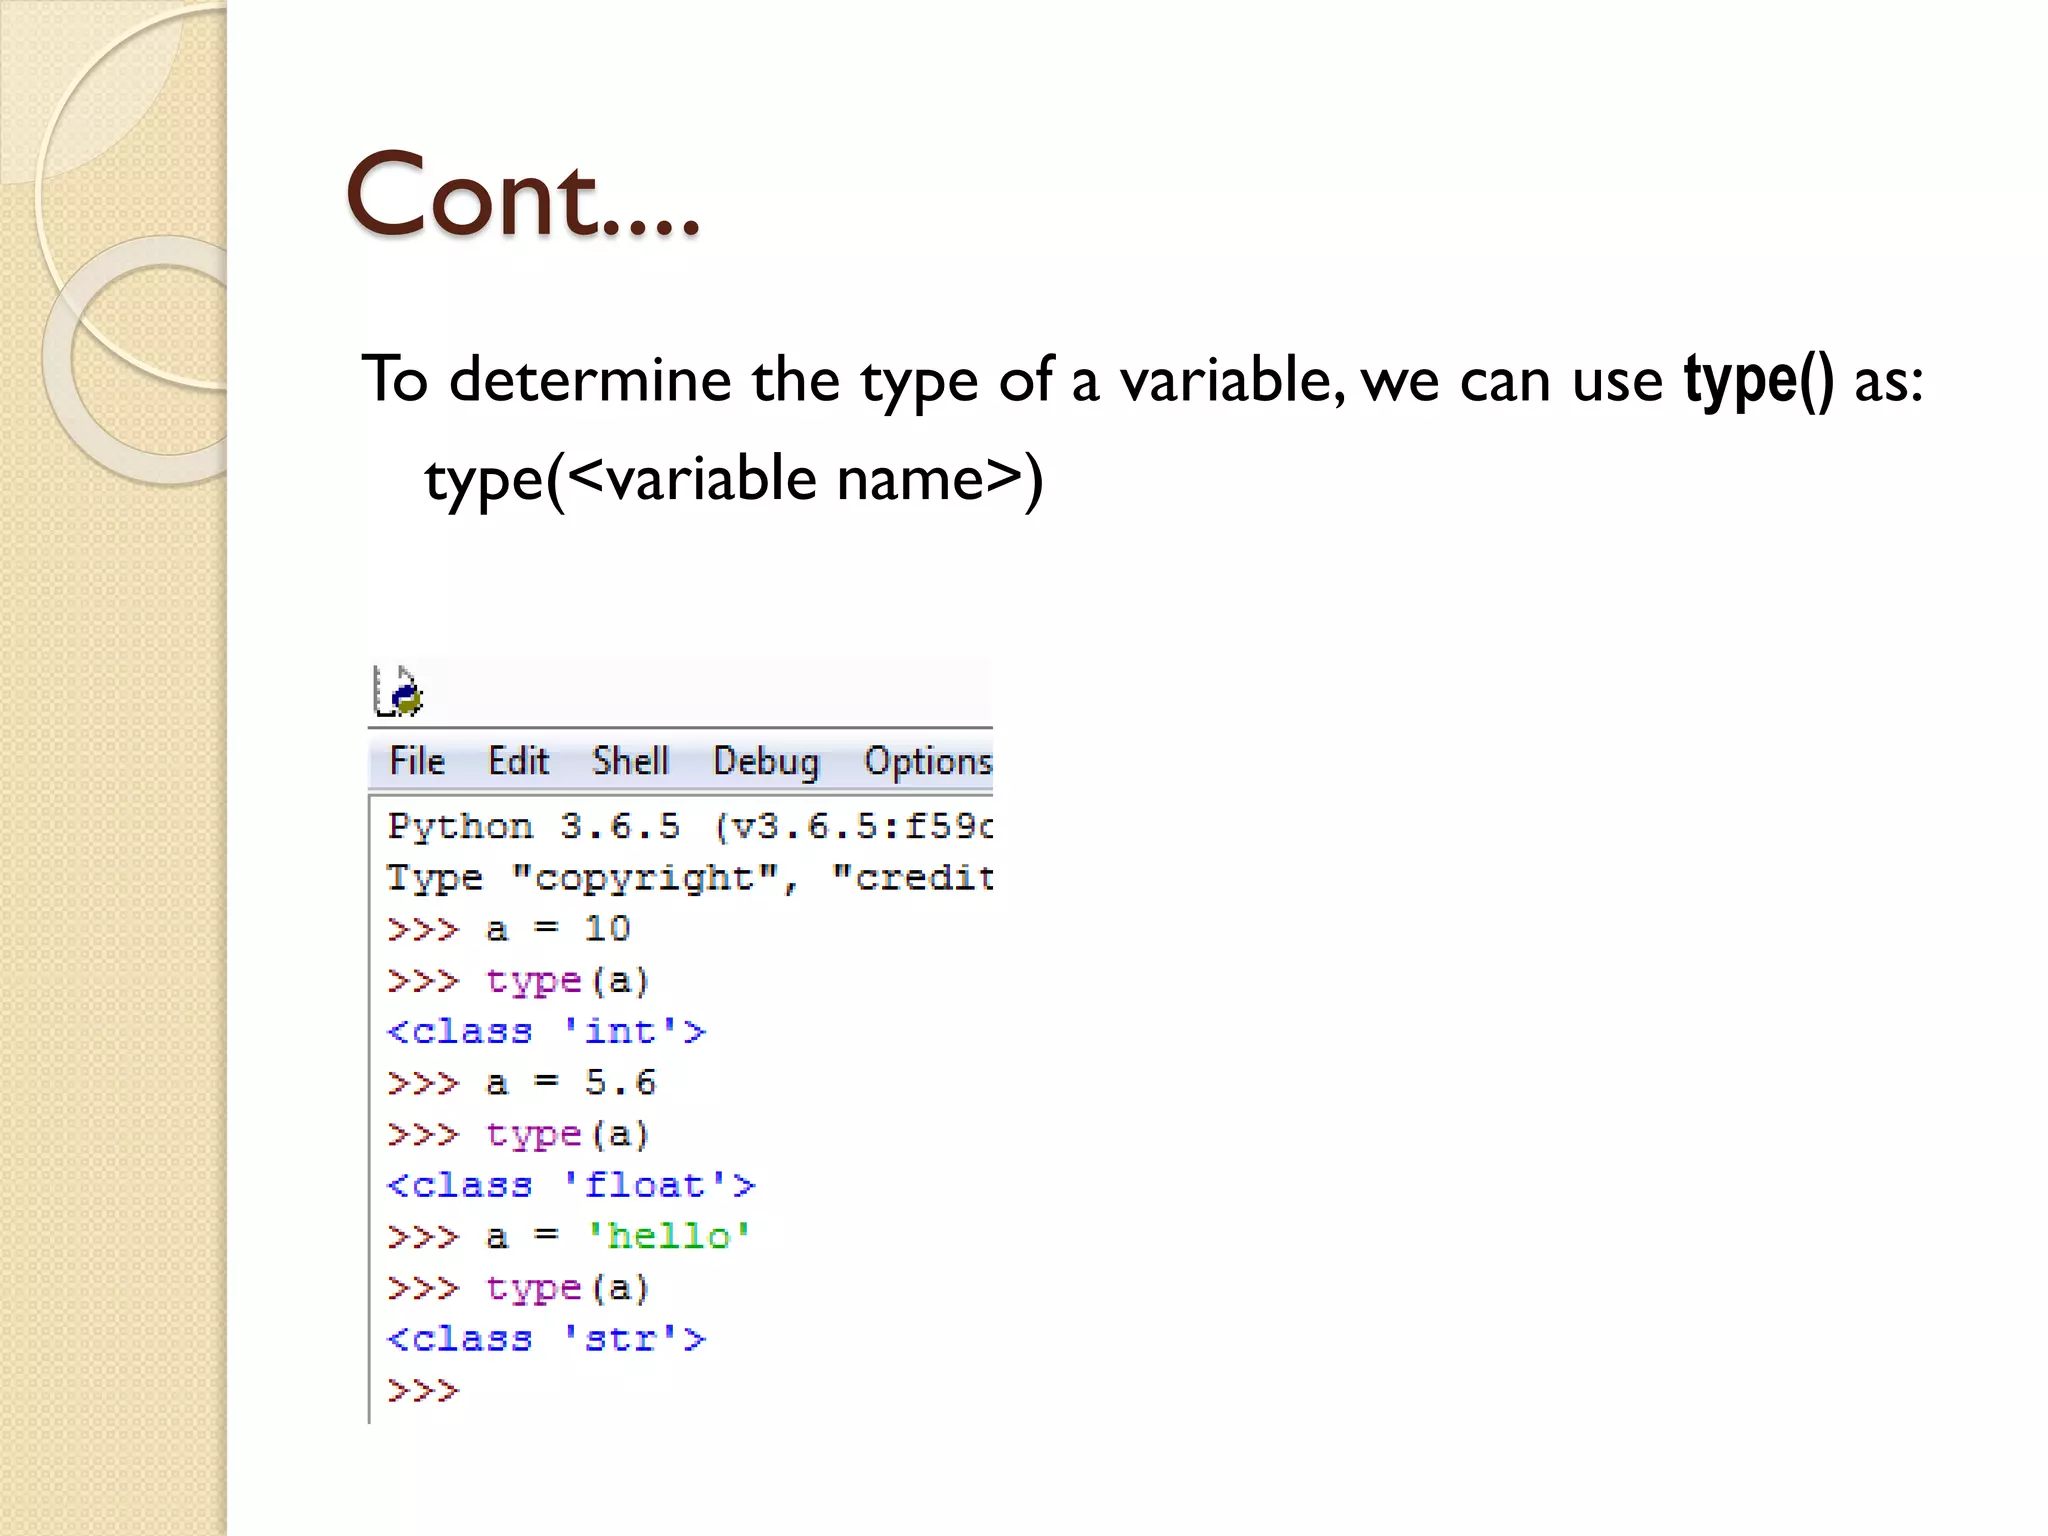Click the type(<variable name>) syntax line
The height and width of the screenshot is (1536, 2048).
pos(734,479)
